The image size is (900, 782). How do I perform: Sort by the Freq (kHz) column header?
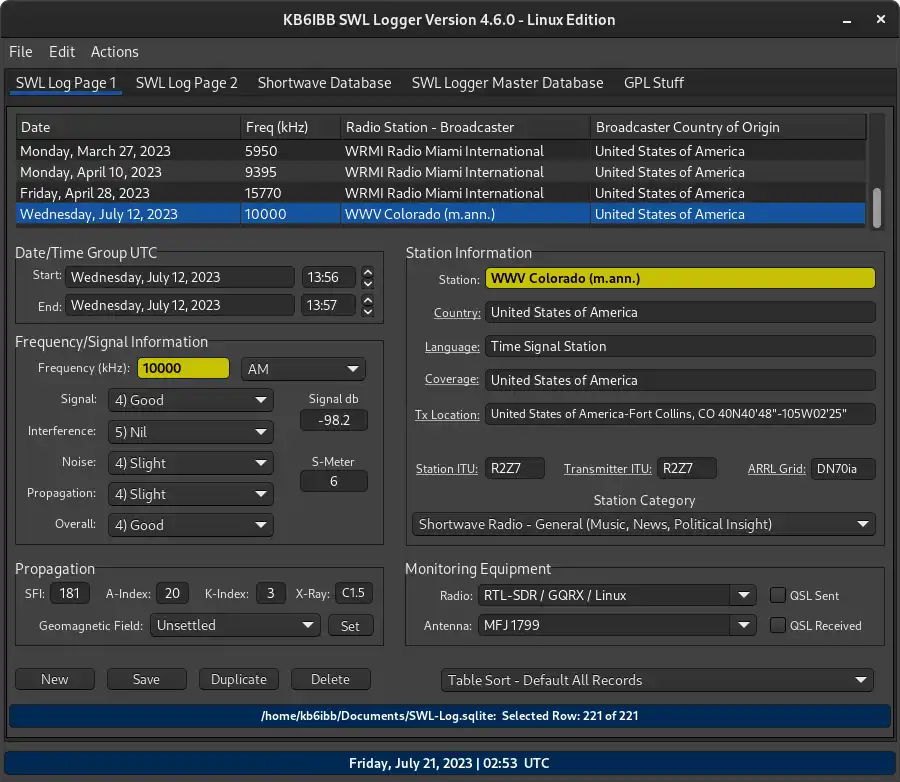click(x=290, y=127)
